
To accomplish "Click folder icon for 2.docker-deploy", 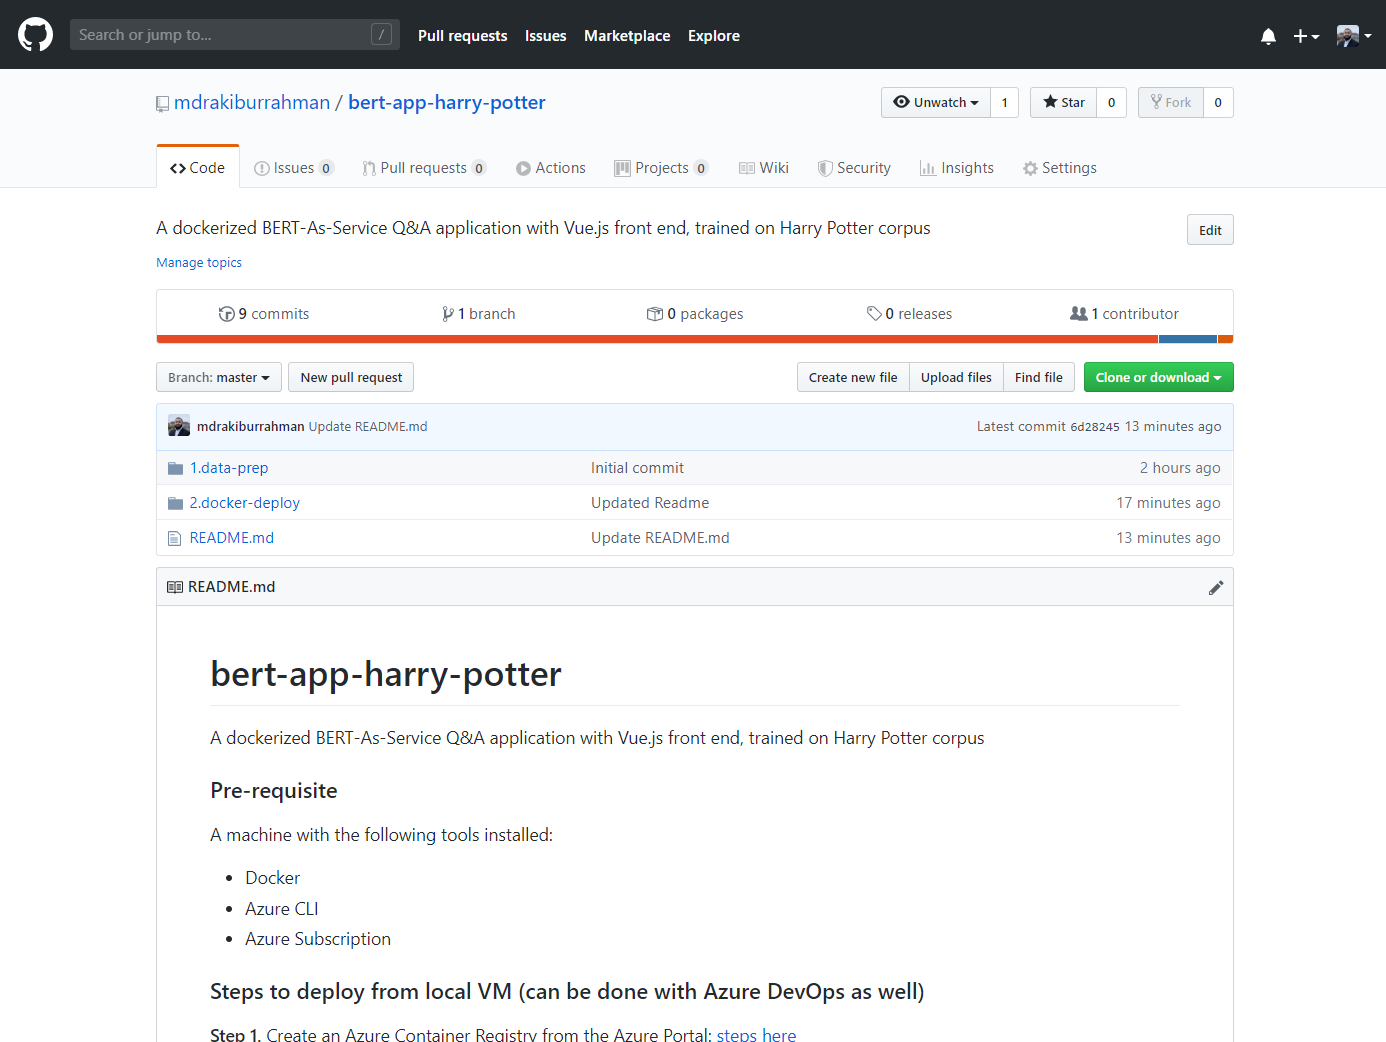I will click(175, 503).
